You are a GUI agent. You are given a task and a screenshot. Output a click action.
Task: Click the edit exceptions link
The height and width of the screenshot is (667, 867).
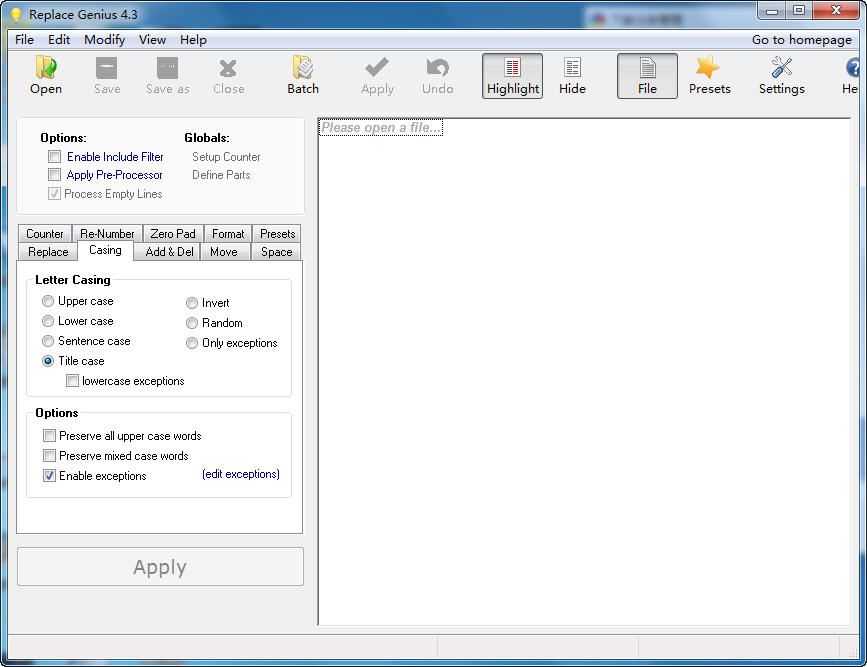[x=240, y=474]
